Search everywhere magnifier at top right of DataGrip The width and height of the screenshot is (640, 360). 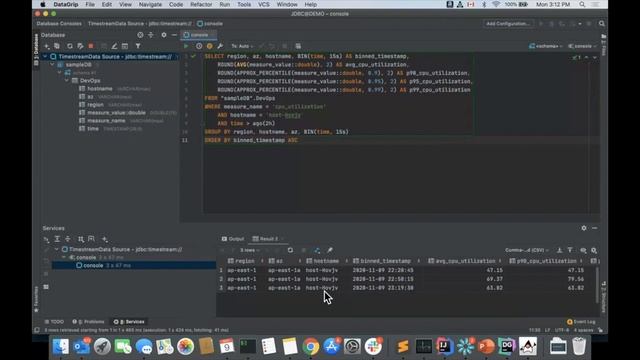[602, 24]
